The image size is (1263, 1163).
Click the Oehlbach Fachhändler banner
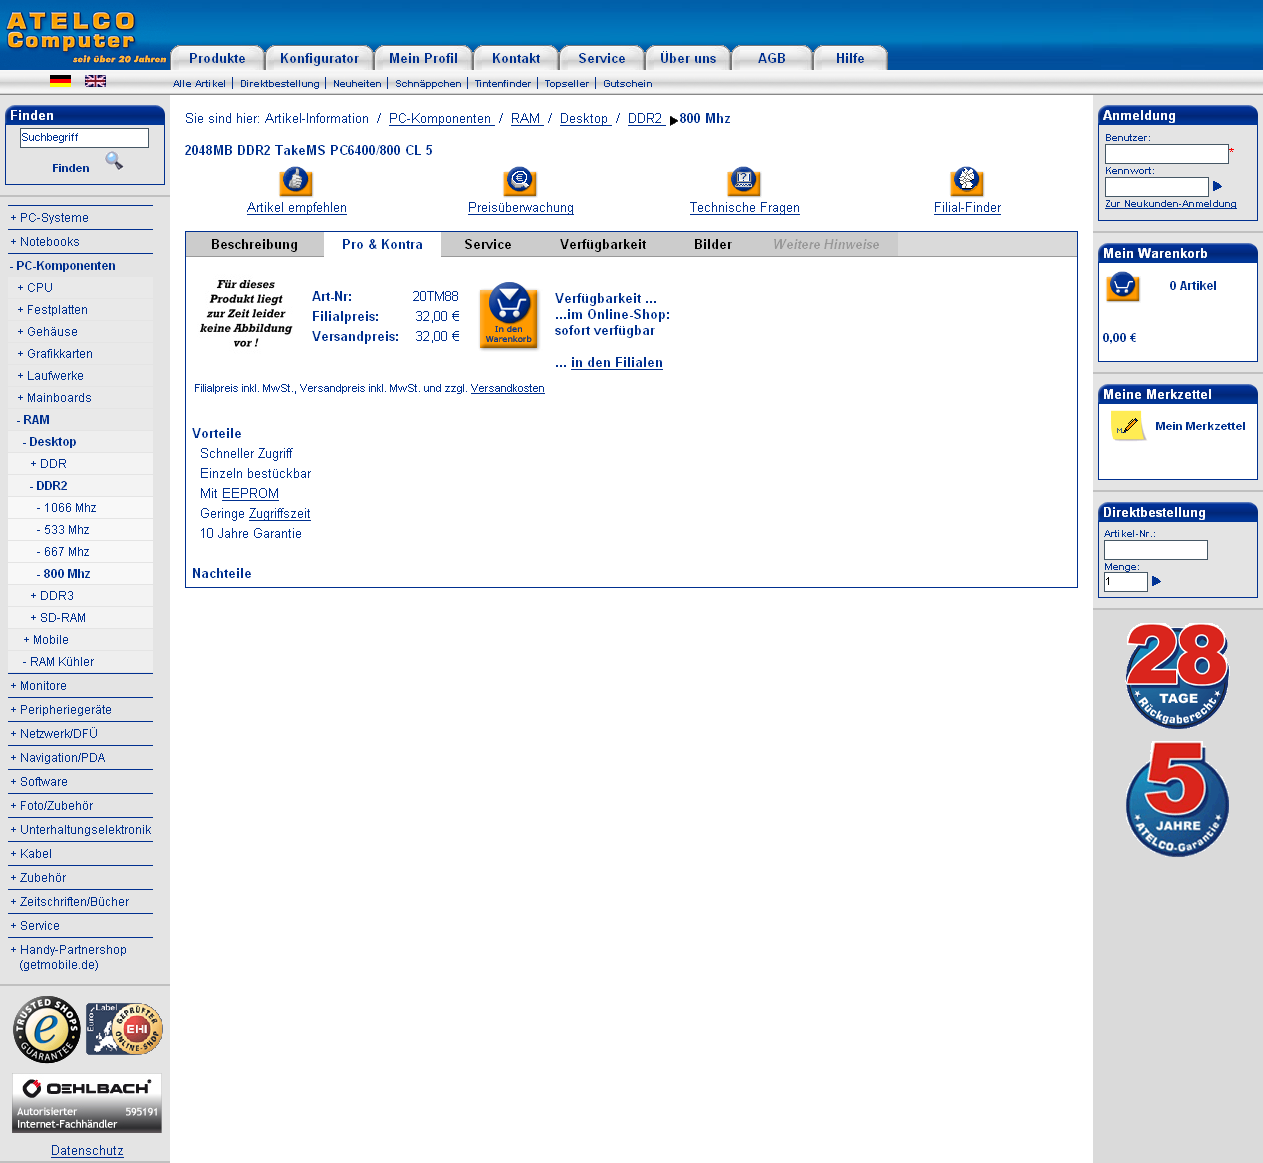click(x=87, y=1103)
